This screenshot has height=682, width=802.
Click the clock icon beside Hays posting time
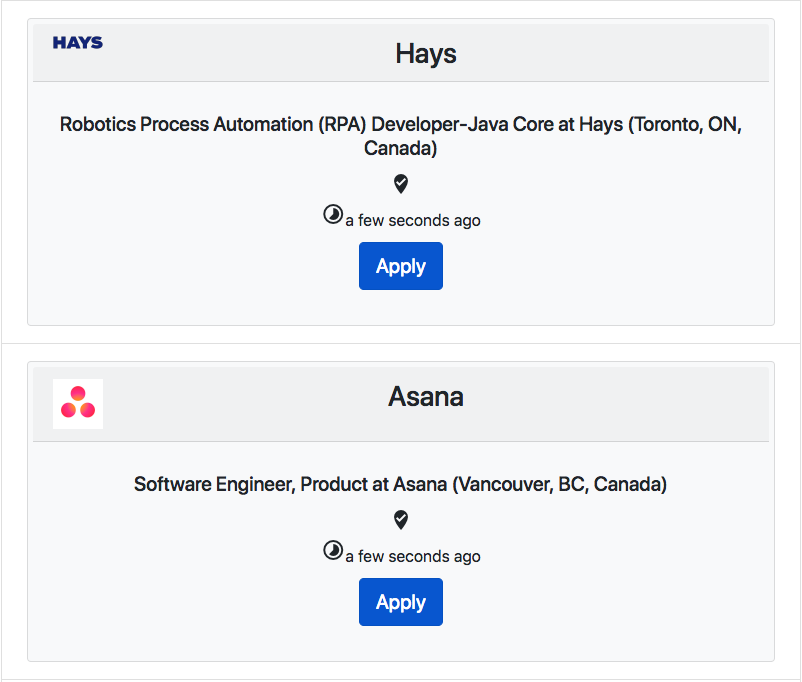click(332, 214)
